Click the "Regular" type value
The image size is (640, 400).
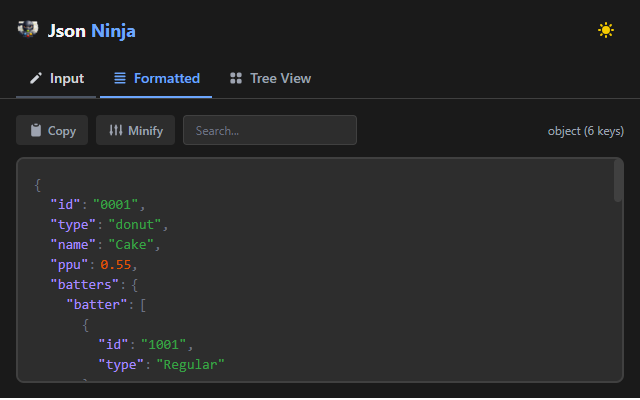191,364
